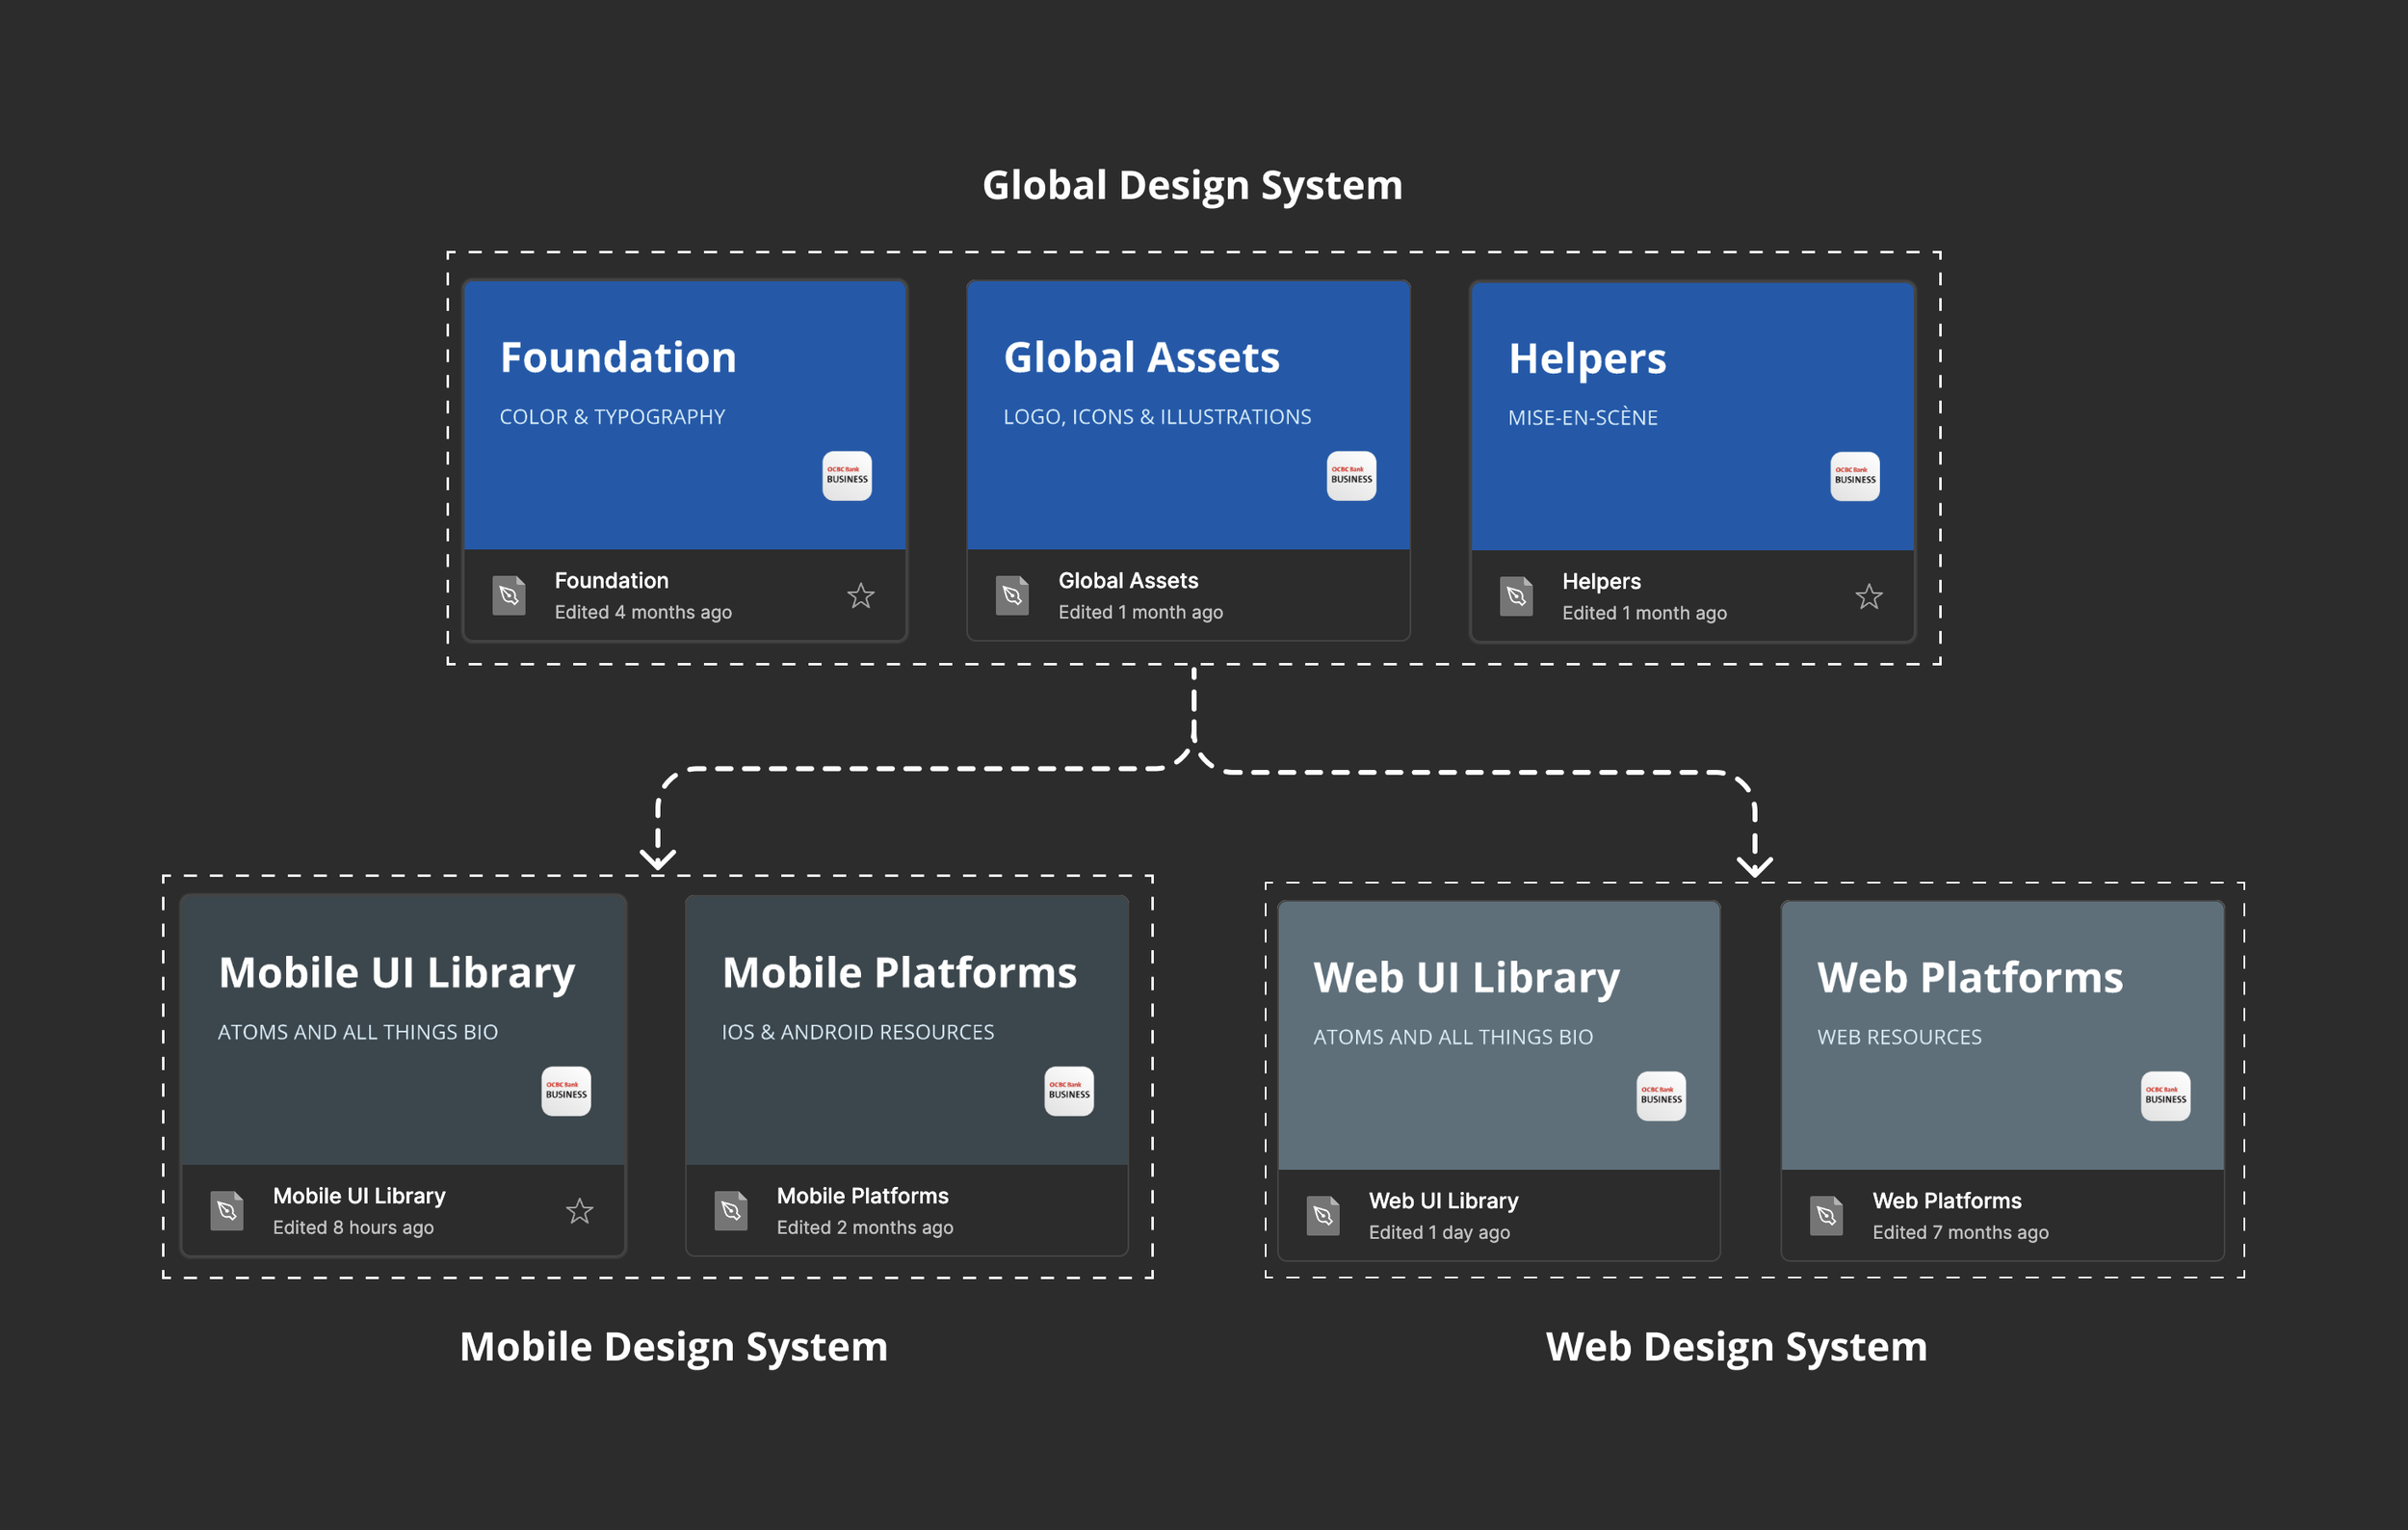Click the Web Platforms file name label
This screenshot has width=2408, height=1530.
click(x=1946, y=1201)
